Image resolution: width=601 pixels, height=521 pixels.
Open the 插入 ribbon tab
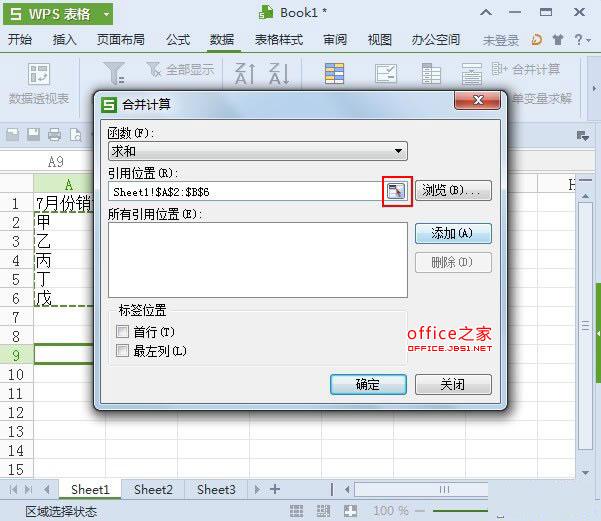click(x=64, y=39)
